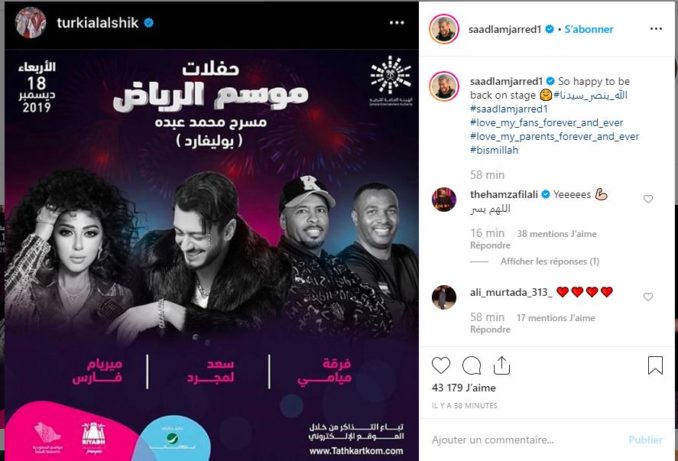Open ali_murtada_313_'s avatar

(444, 297)
